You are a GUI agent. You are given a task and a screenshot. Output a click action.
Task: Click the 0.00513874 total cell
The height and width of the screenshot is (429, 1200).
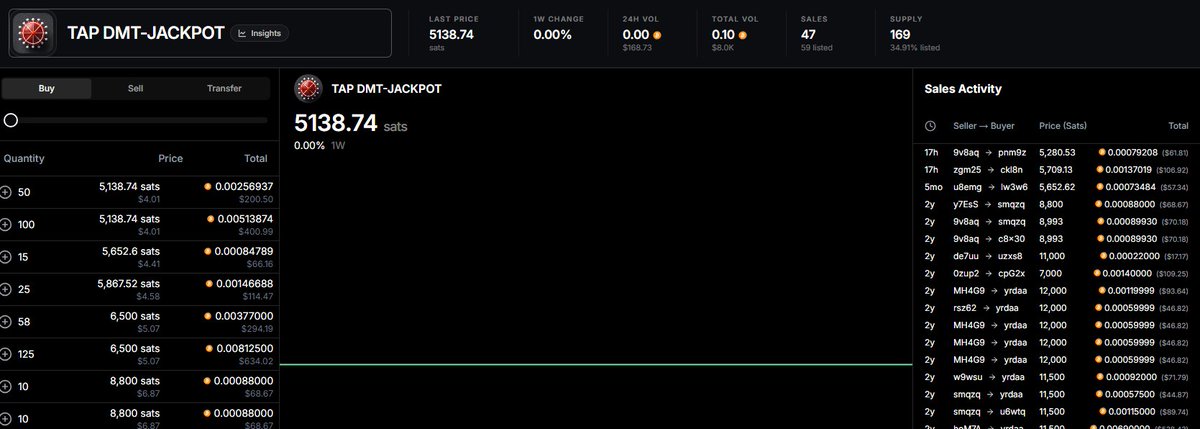(243, 219)
